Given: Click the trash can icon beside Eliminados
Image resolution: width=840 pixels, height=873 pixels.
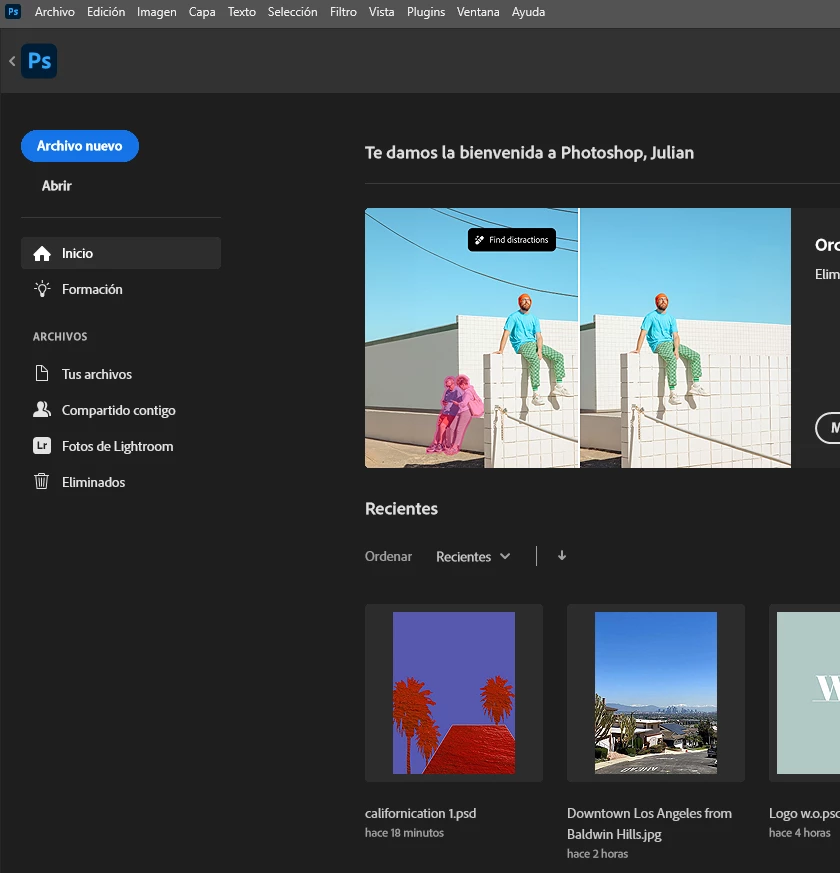Looking at the screenshot, I should point(42,482).
